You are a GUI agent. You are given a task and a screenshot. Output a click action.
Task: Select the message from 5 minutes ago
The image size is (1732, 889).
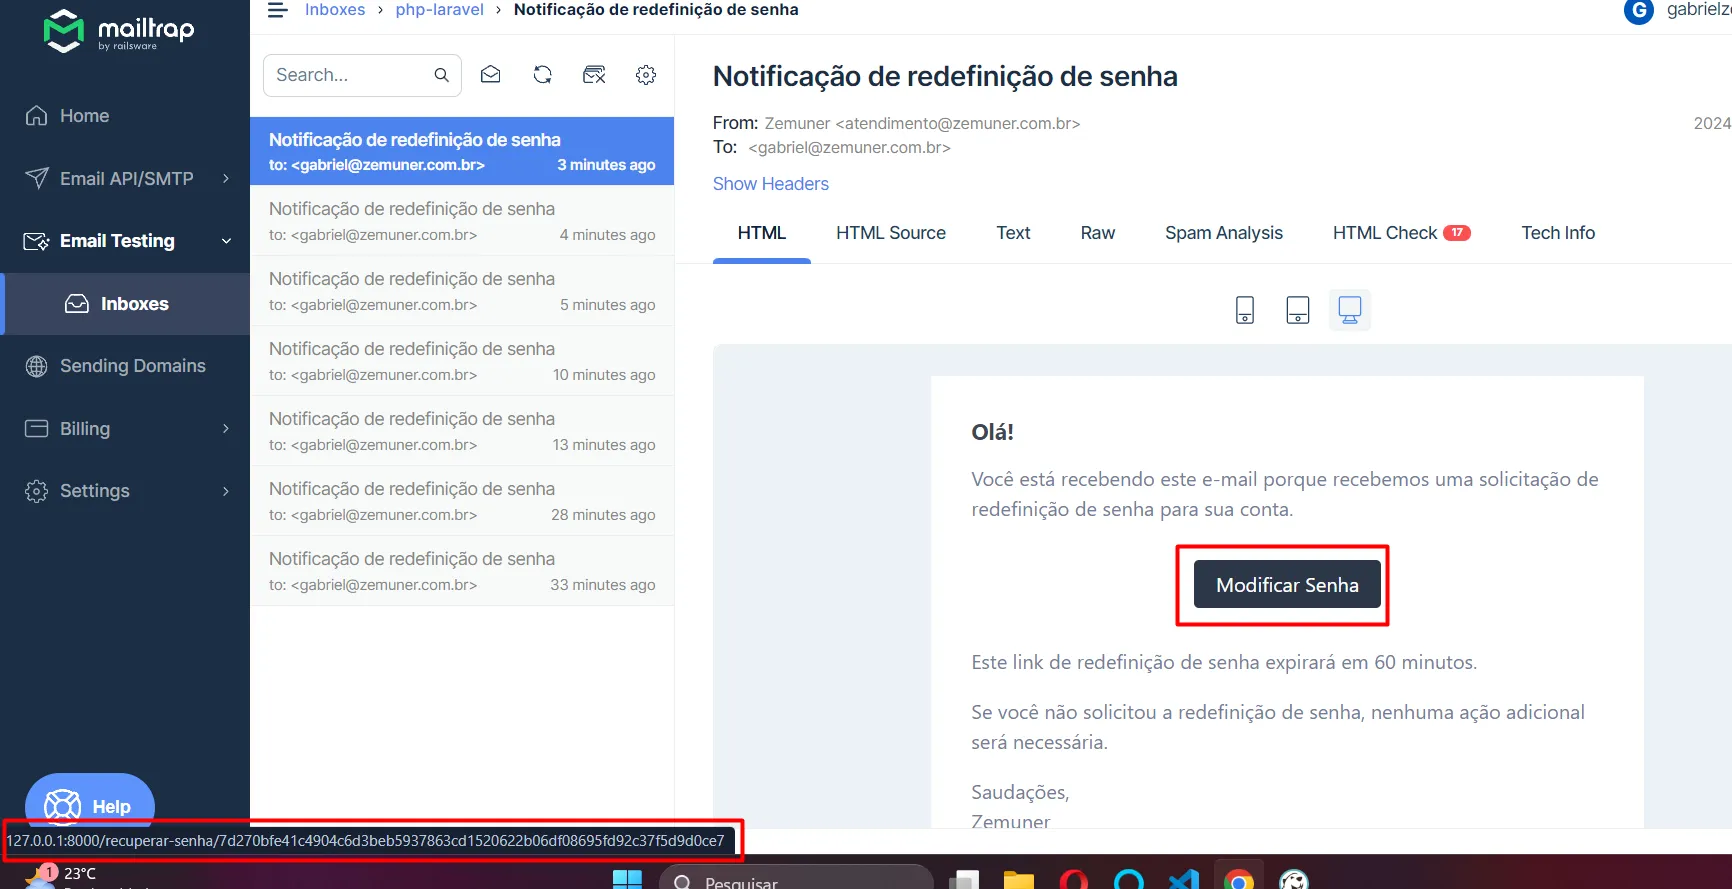462,291
